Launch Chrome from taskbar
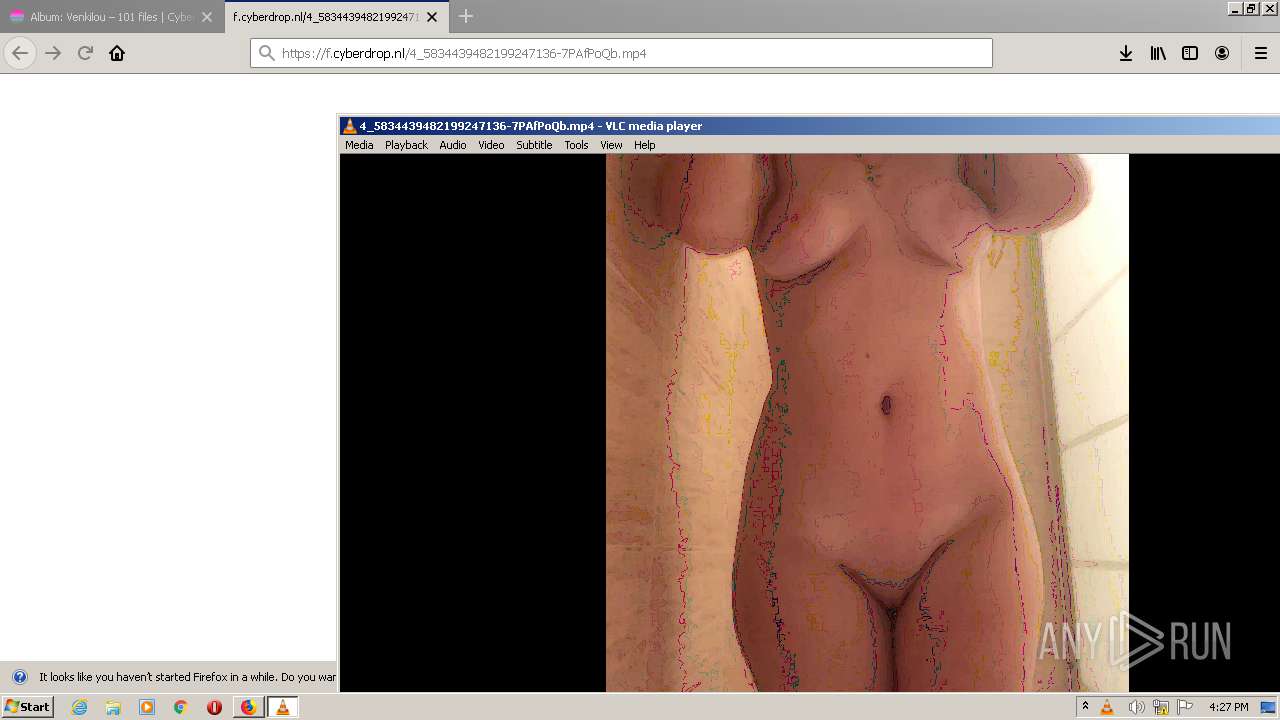Screen dimensions: 1280x720 coord(180,707)
